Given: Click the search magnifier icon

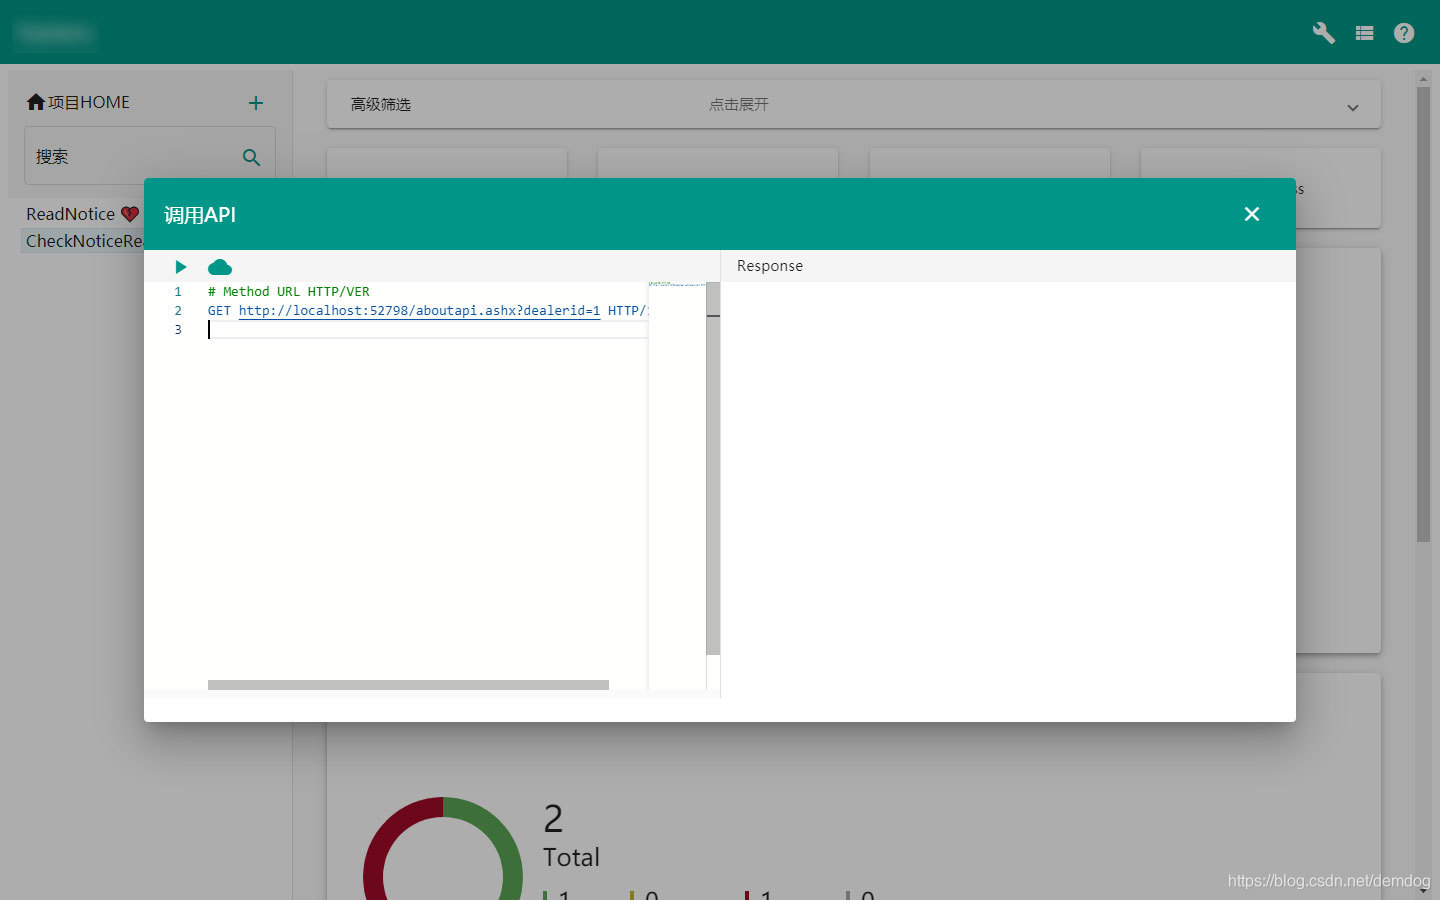Looking at the screenshot, I should [x=251, y=157].
